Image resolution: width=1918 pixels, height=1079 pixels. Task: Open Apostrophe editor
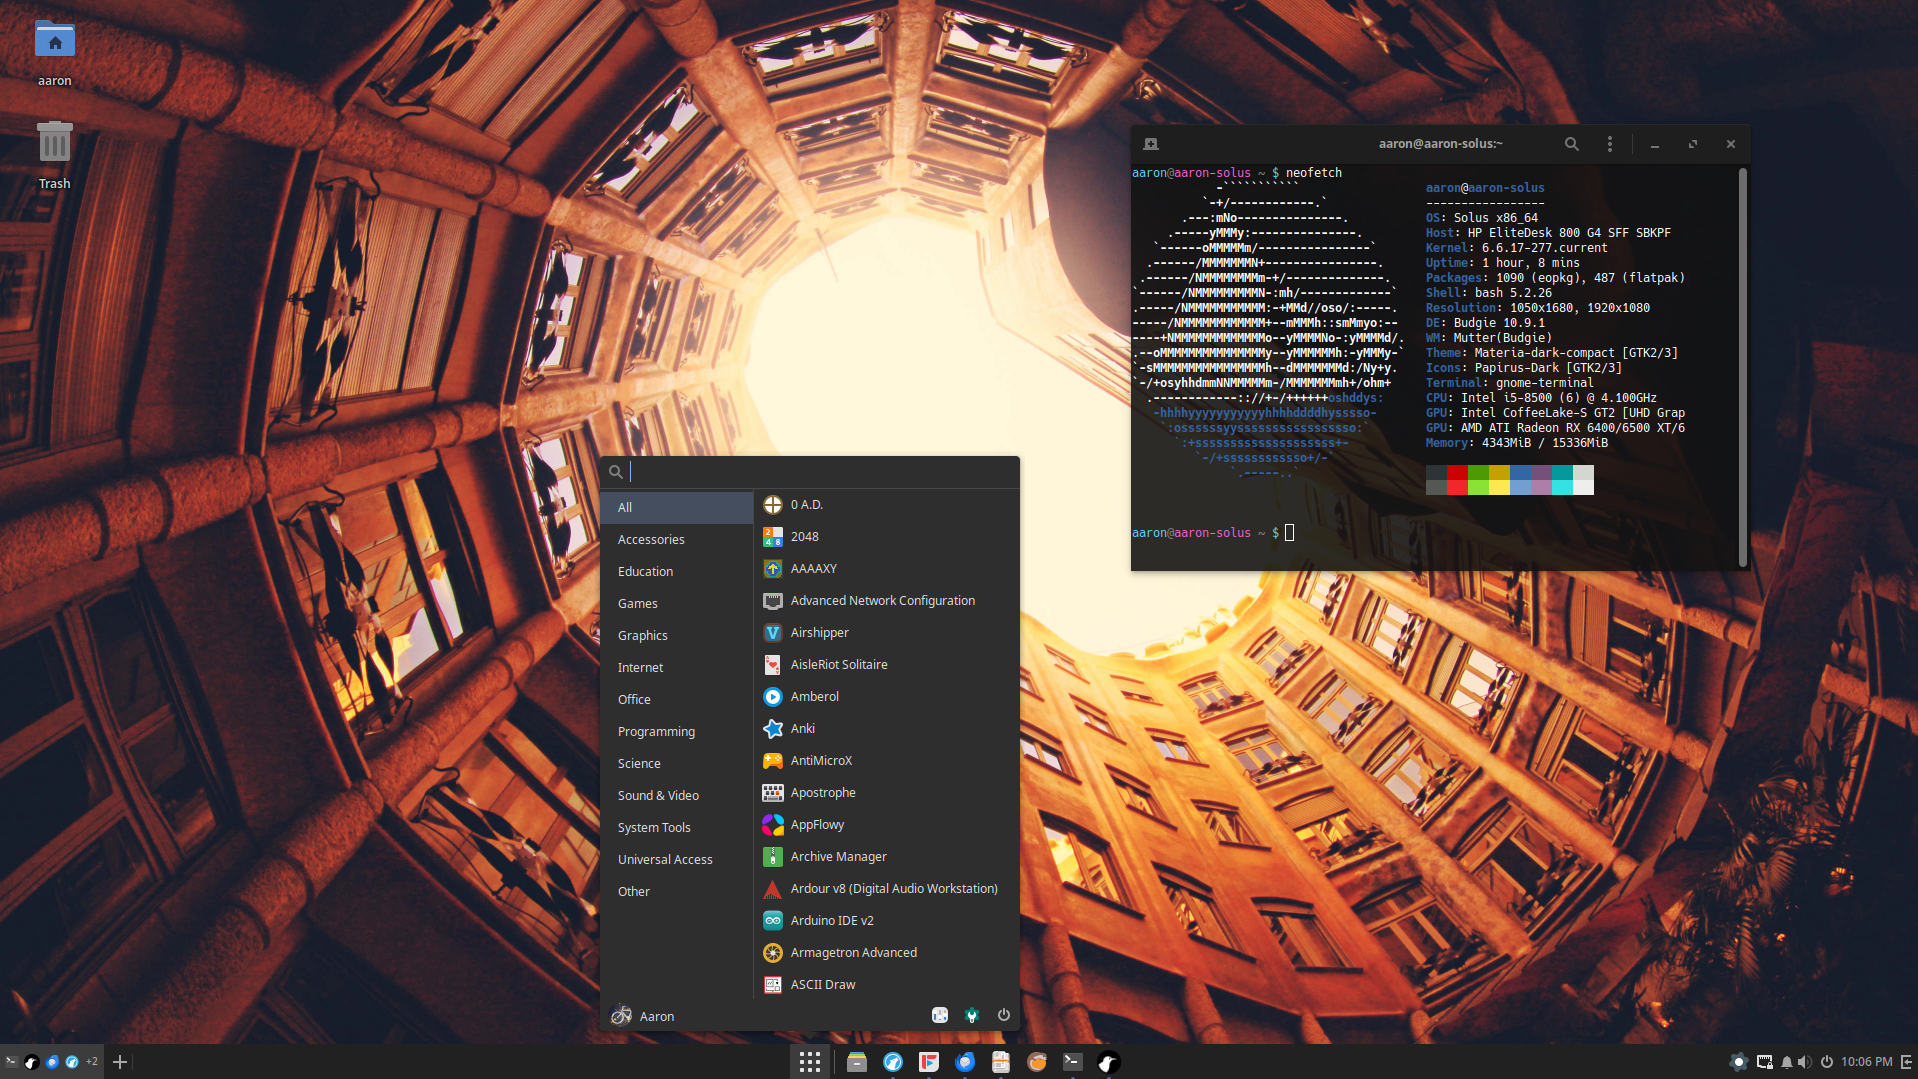[886, 793]
